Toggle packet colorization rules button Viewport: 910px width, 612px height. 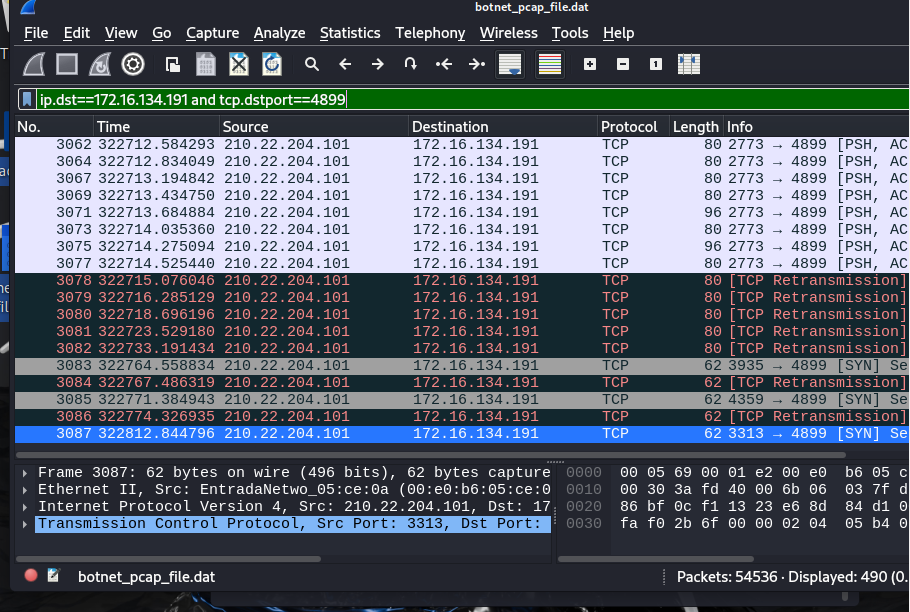pos(549,64)
